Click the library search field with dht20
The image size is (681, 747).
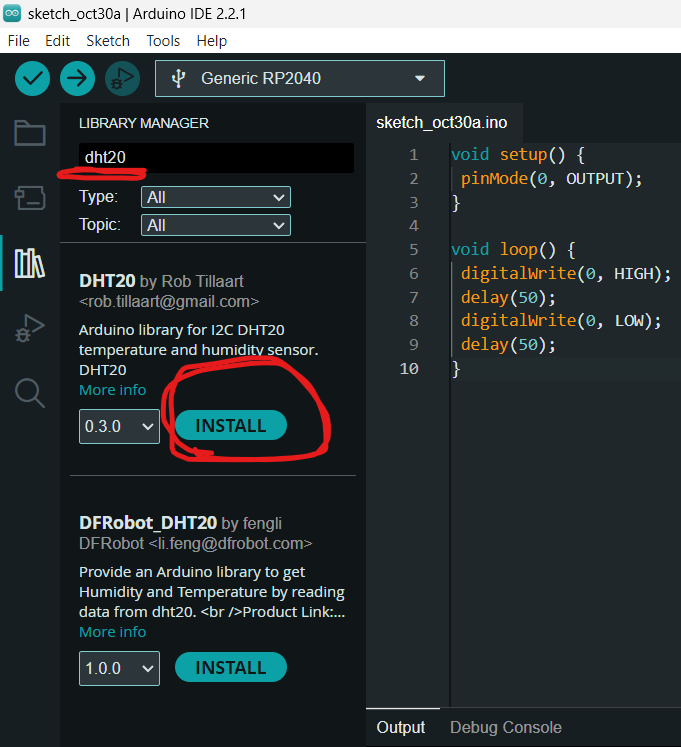tap(216, 158)
